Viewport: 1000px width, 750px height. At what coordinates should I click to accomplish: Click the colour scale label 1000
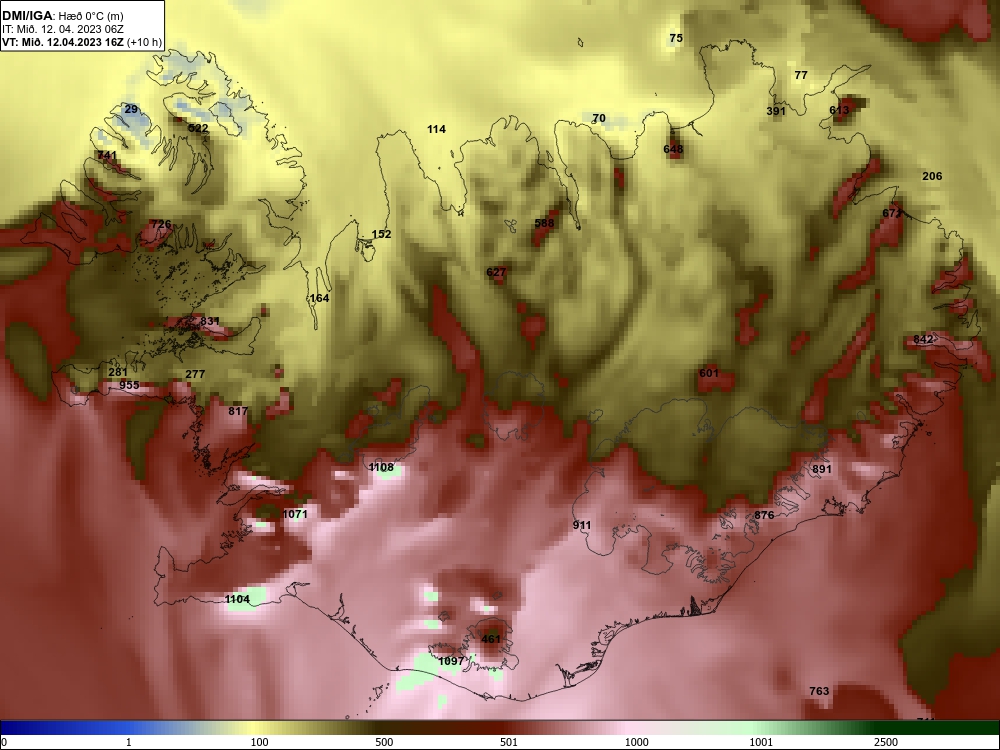click(637, 742)
